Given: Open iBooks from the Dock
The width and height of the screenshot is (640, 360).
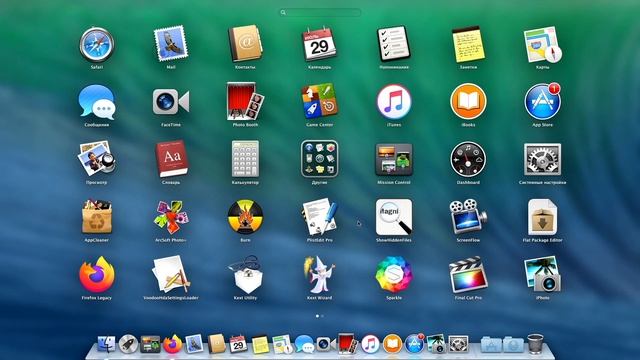Looking at the screenshot, I should click(392, 344).
